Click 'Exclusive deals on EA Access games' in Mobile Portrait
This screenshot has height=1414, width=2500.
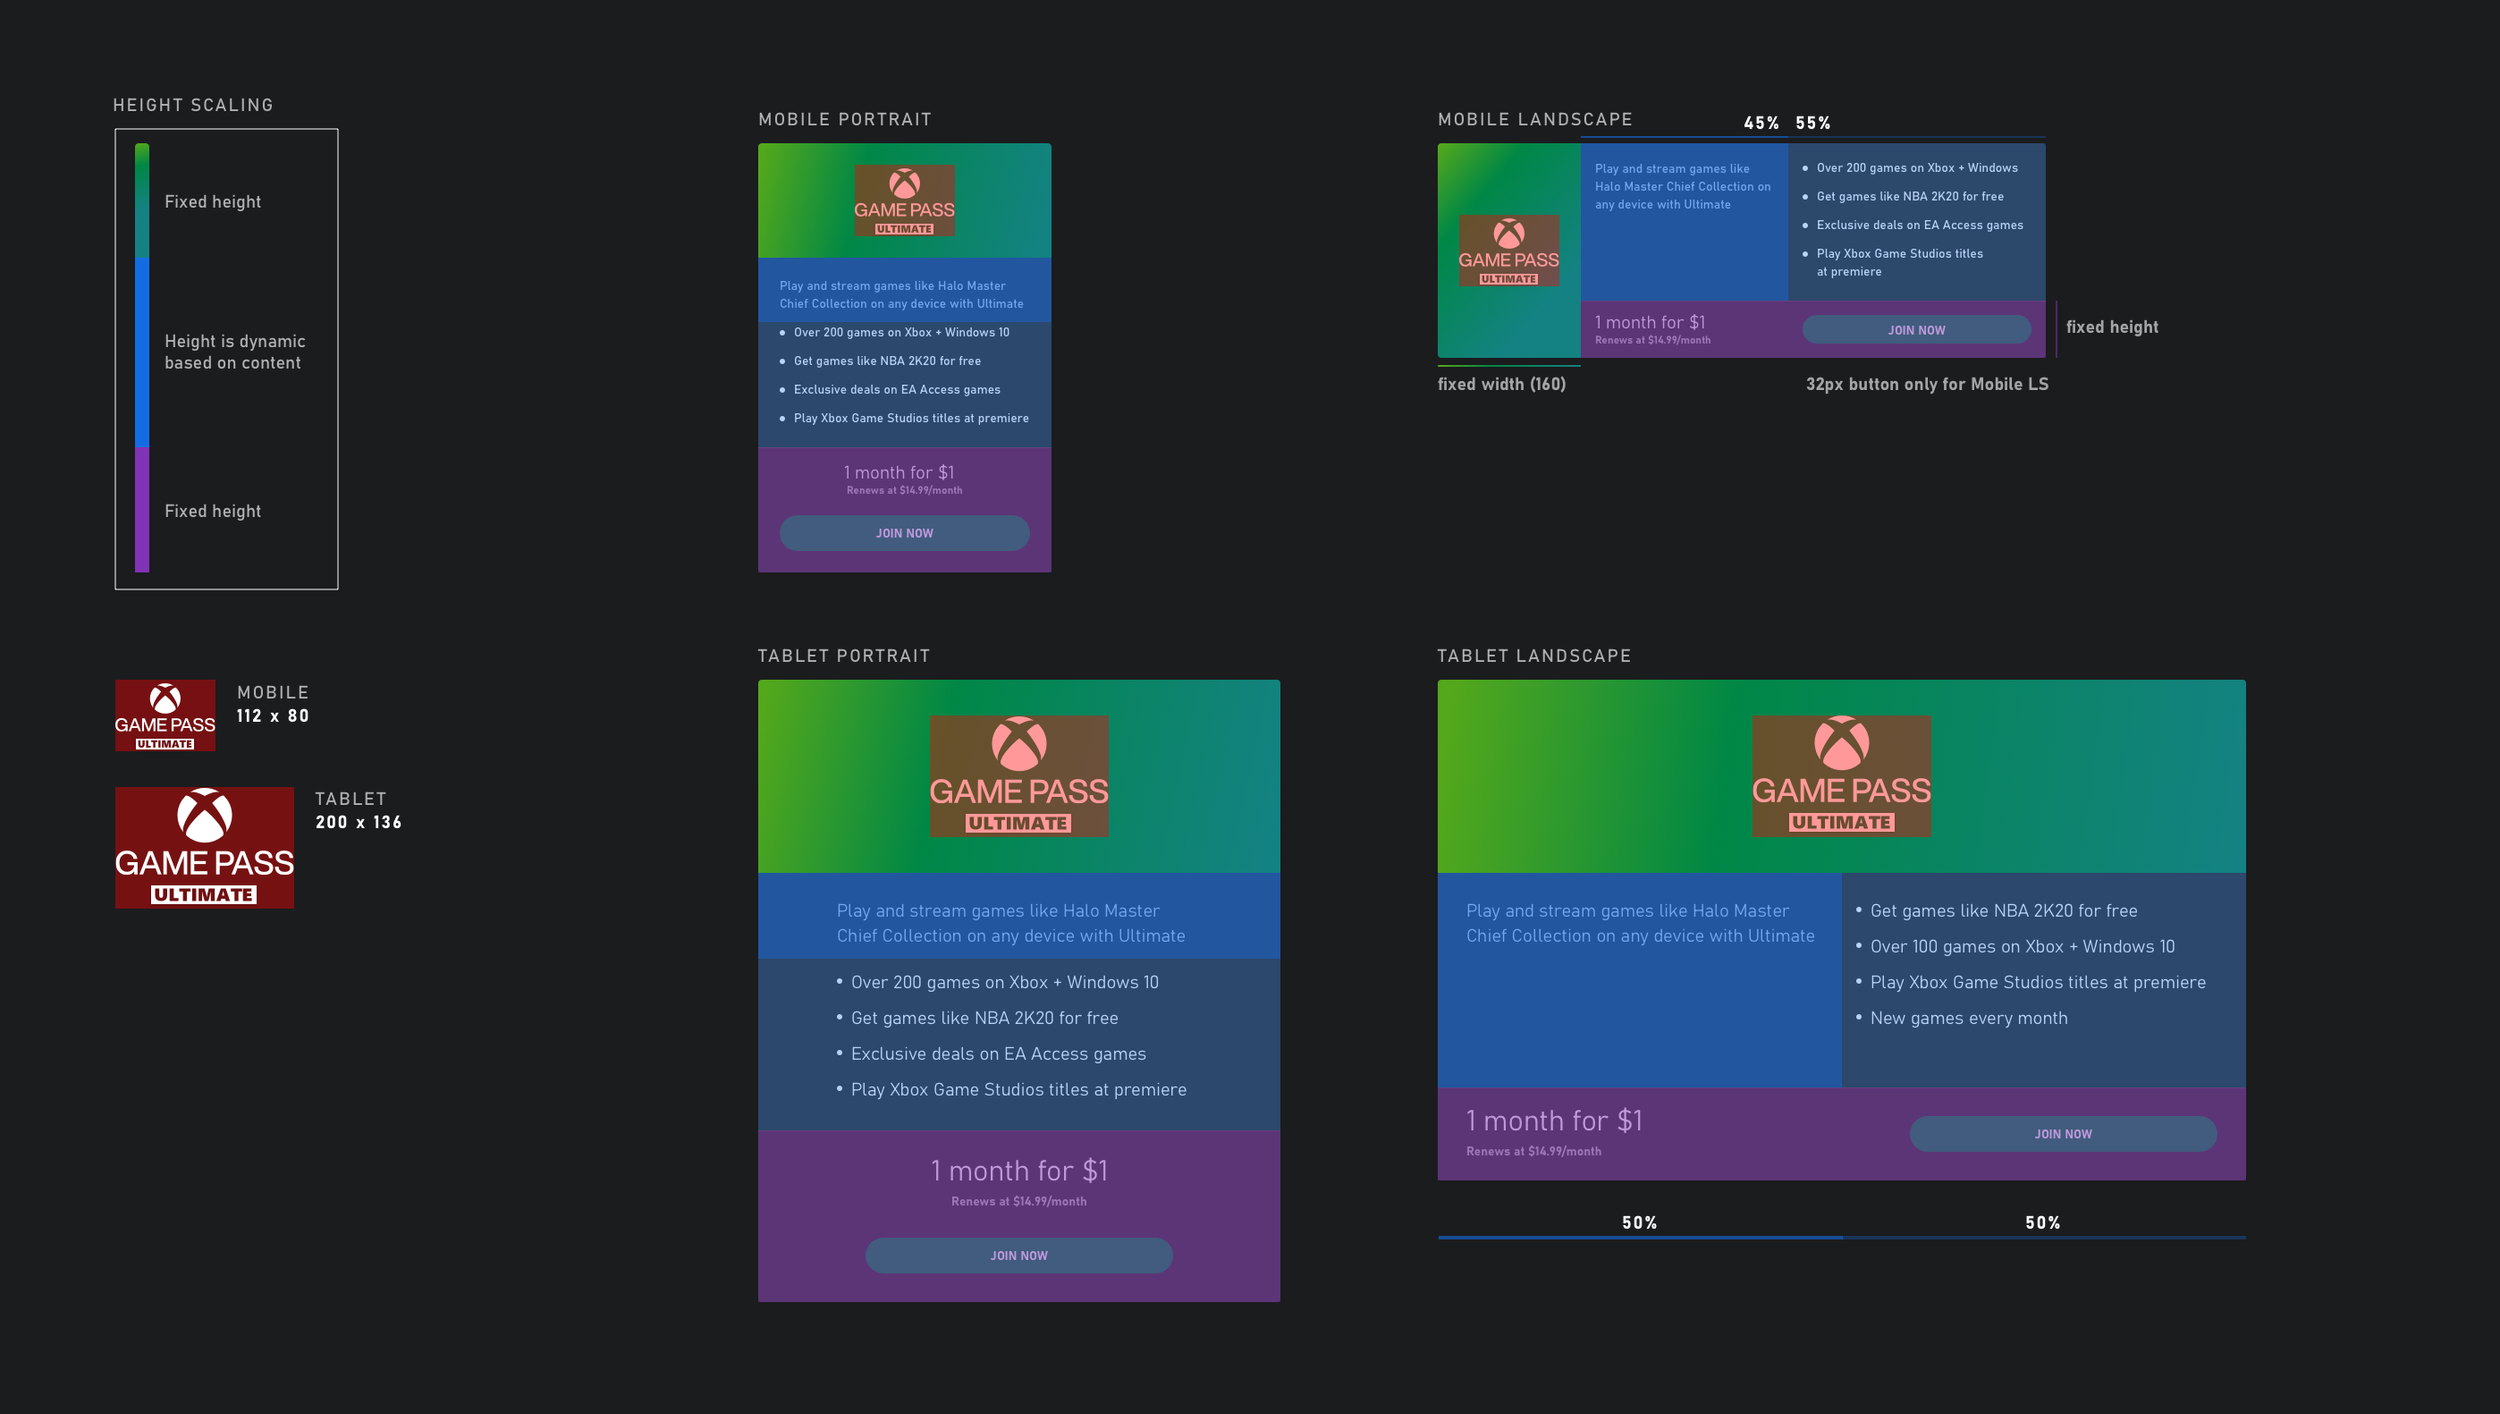click(896, 390)
